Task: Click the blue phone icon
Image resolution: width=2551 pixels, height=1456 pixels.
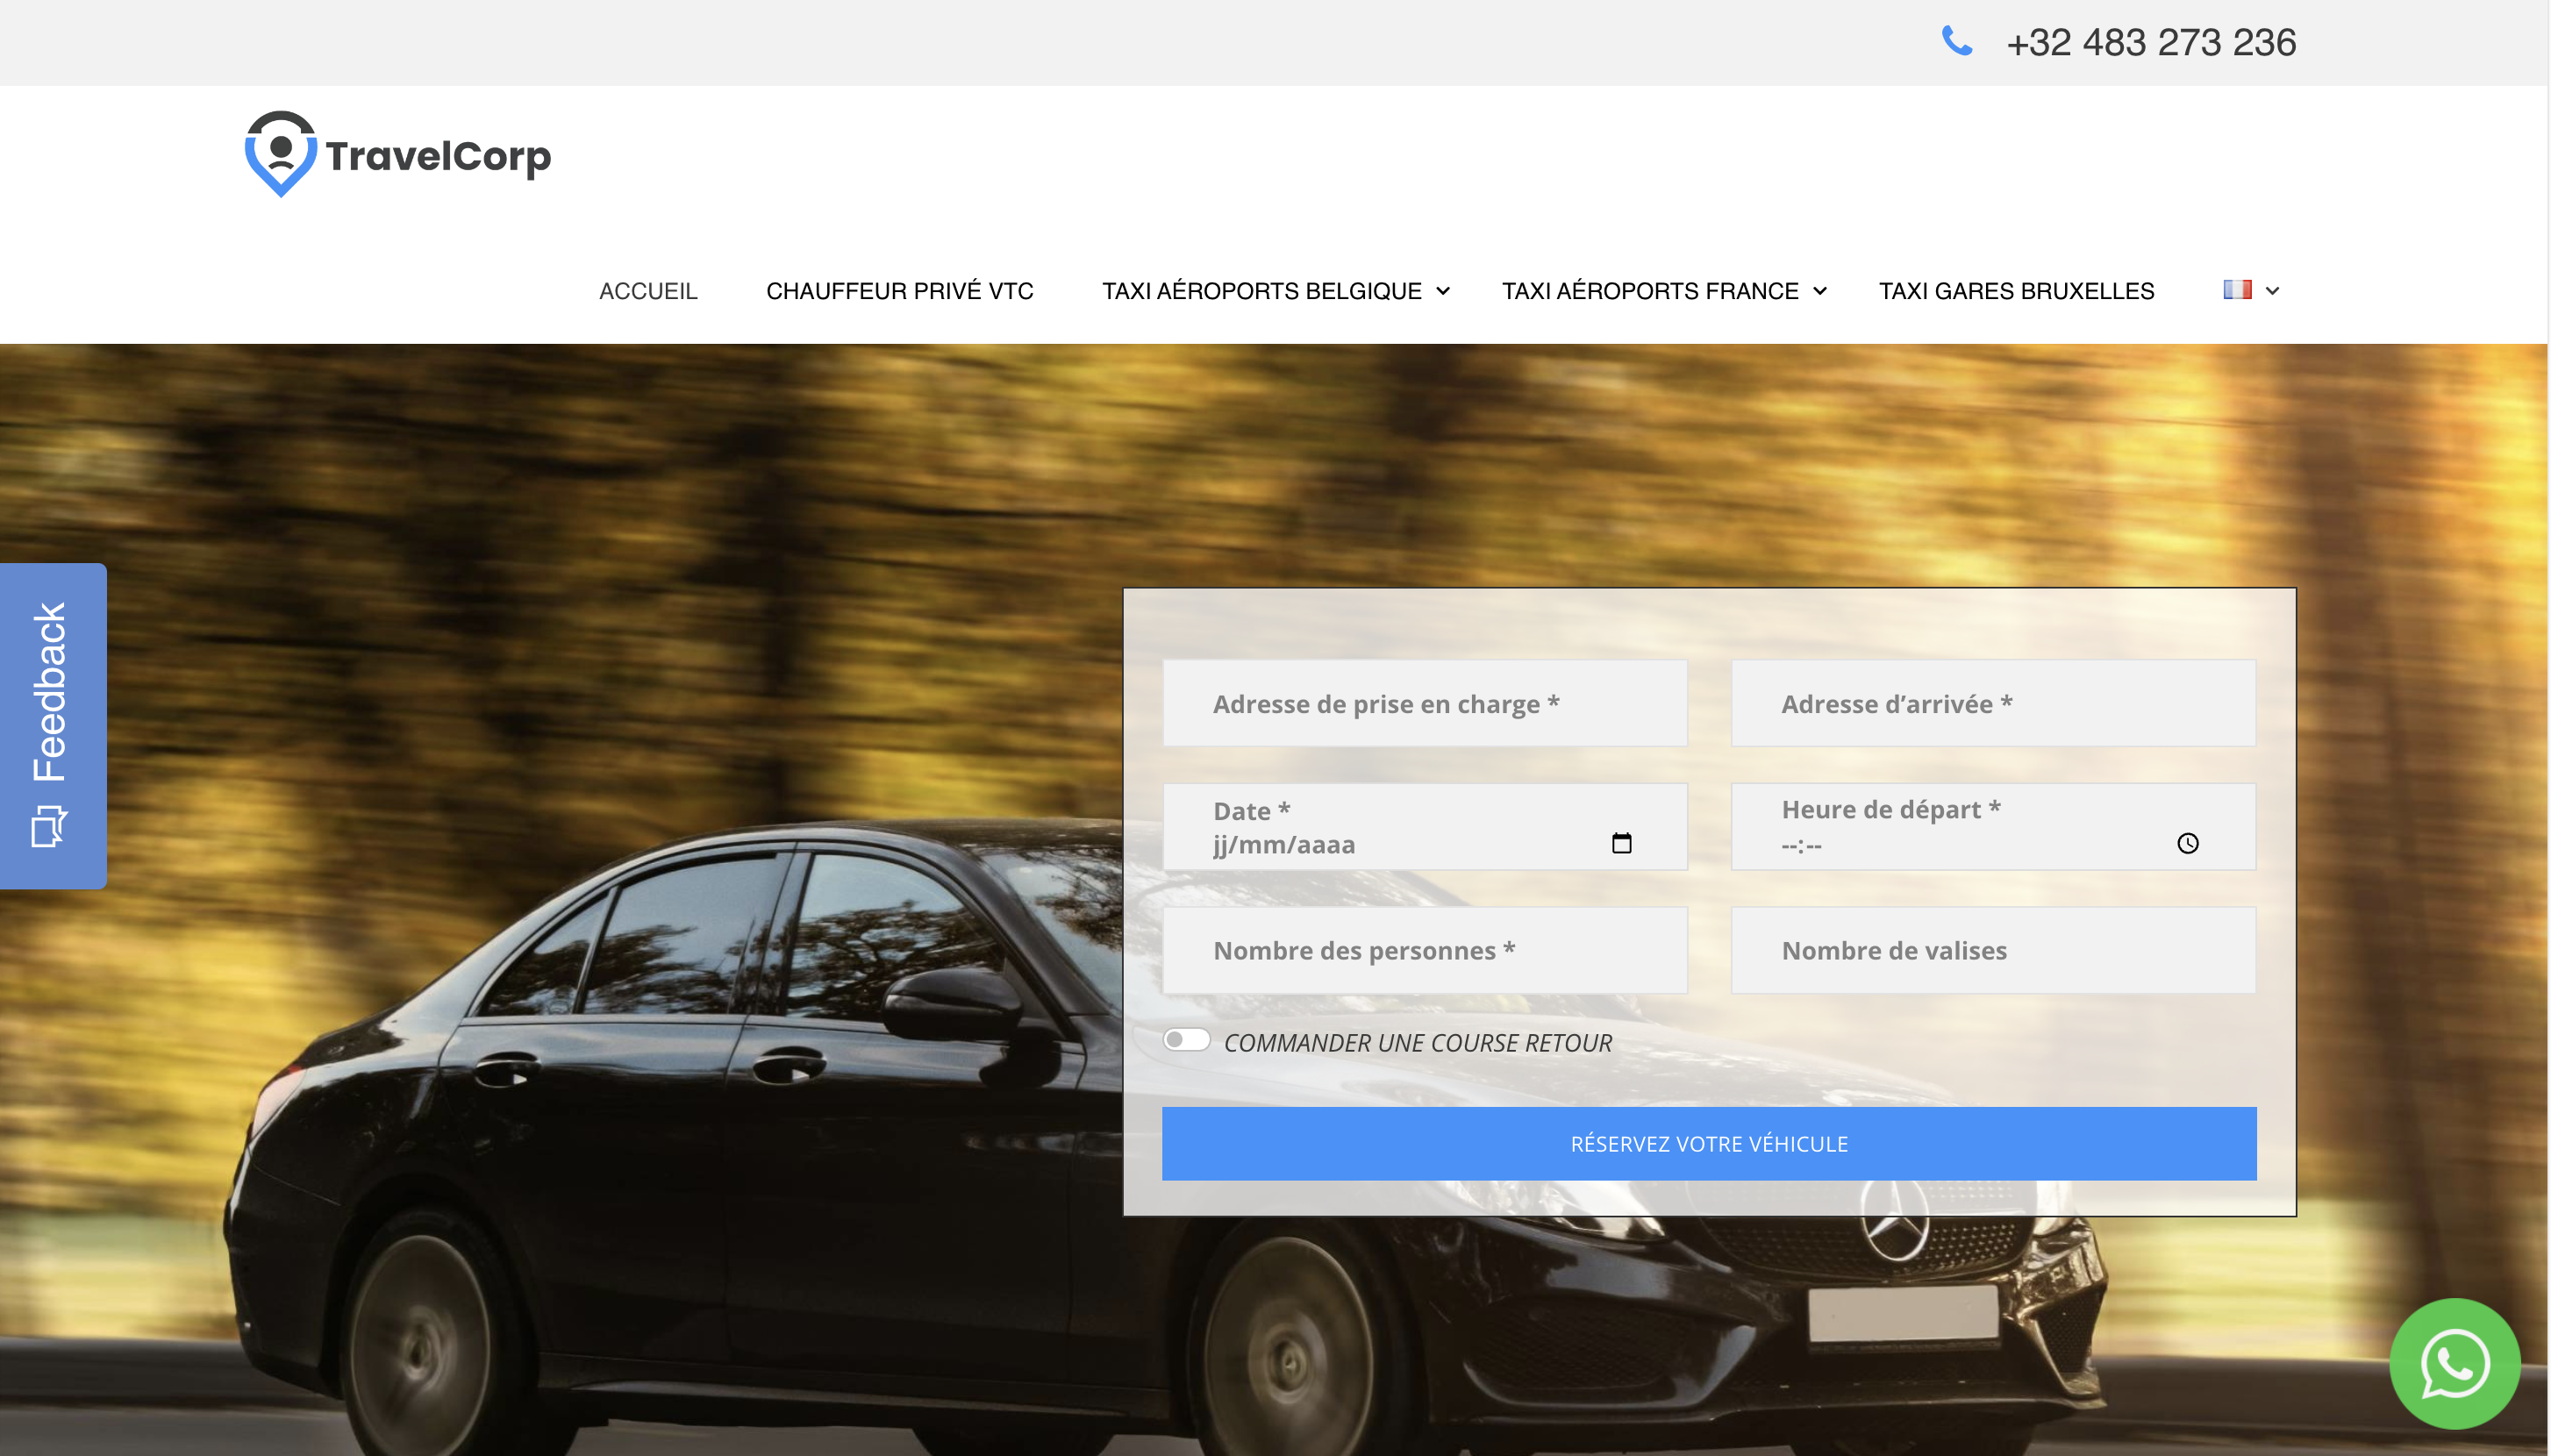Action: pos(1957,41)
